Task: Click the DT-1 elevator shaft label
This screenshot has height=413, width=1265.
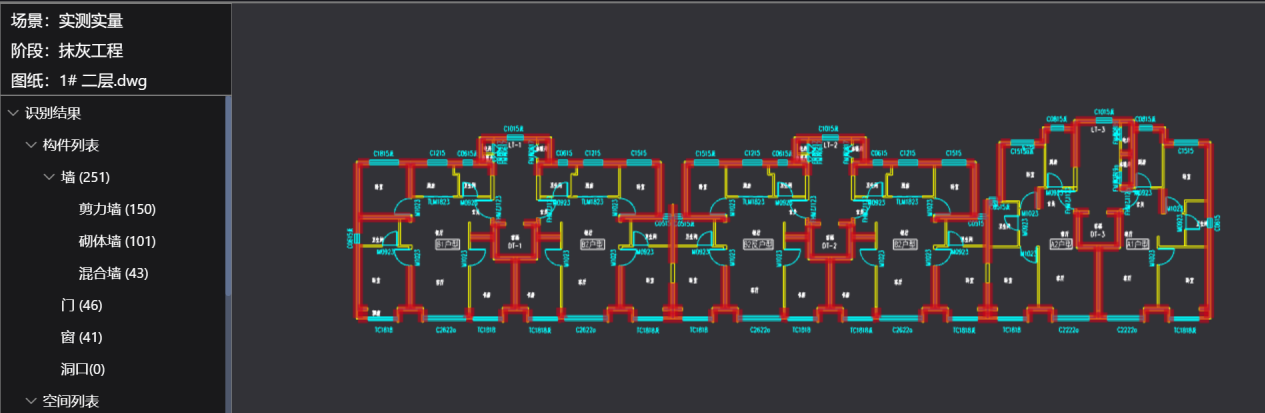Action: click(516, 245)
